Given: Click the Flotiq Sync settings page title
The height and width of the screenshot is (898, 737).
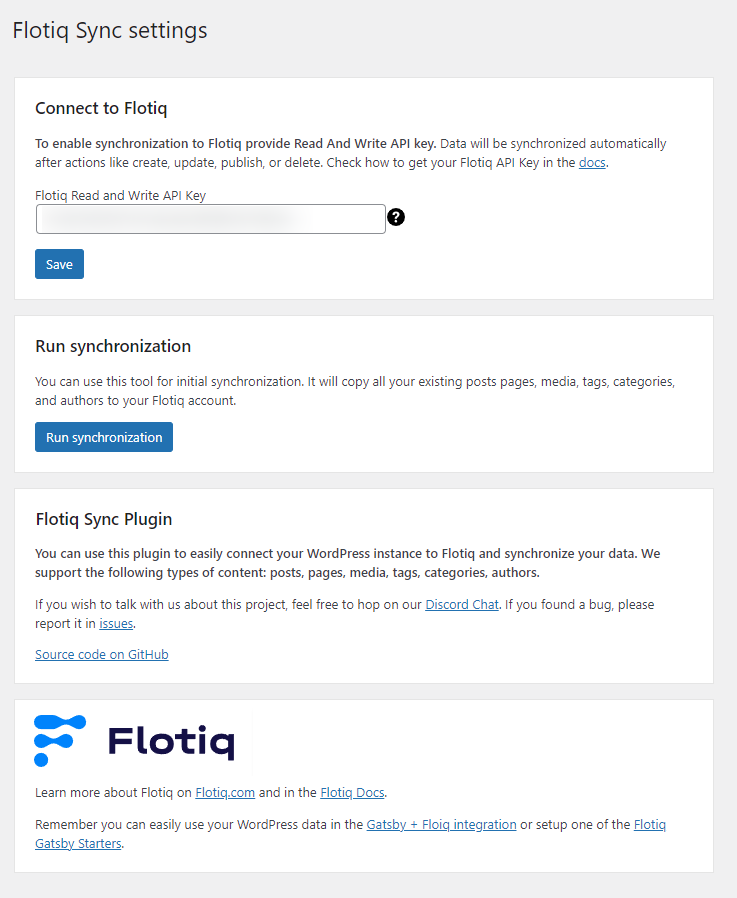Looking at the screenshot, I should click(x=110, y=30).
